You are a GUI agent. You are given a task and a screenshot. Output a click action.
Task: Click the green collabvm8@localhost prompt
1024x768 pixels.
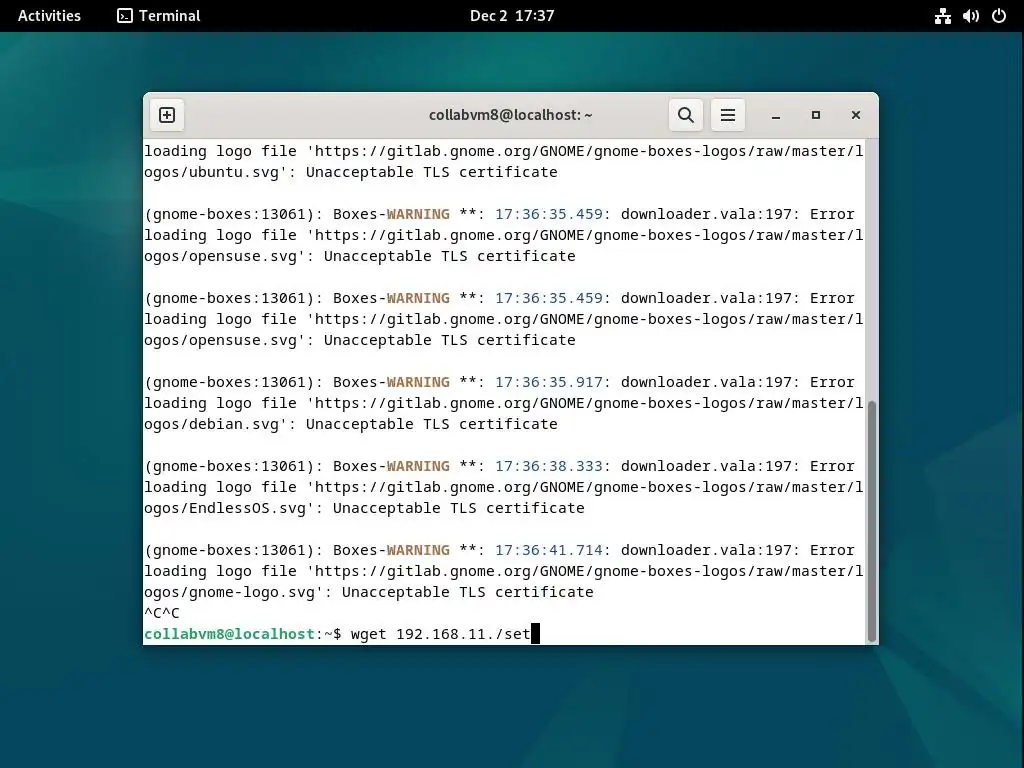point(230,633)
